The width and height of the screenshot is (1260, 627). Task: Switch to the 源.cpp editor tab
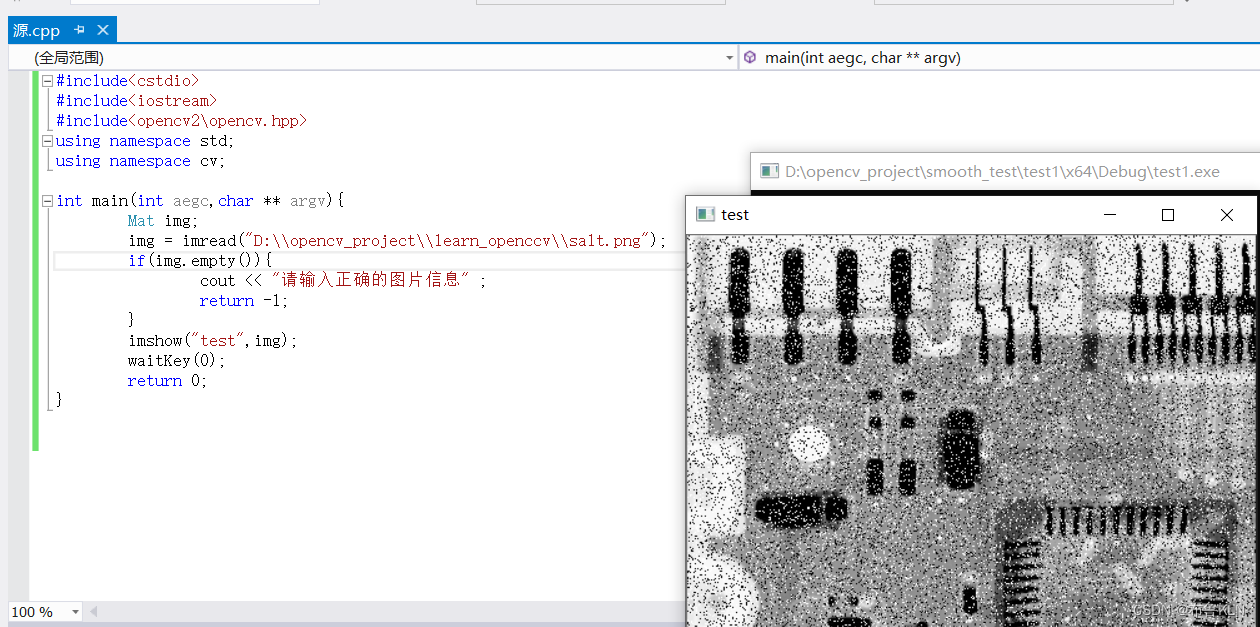[35, 30]
